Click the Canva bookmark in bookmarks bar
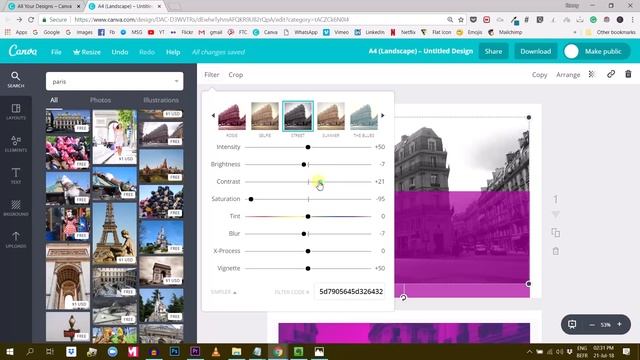 point(265,32)
